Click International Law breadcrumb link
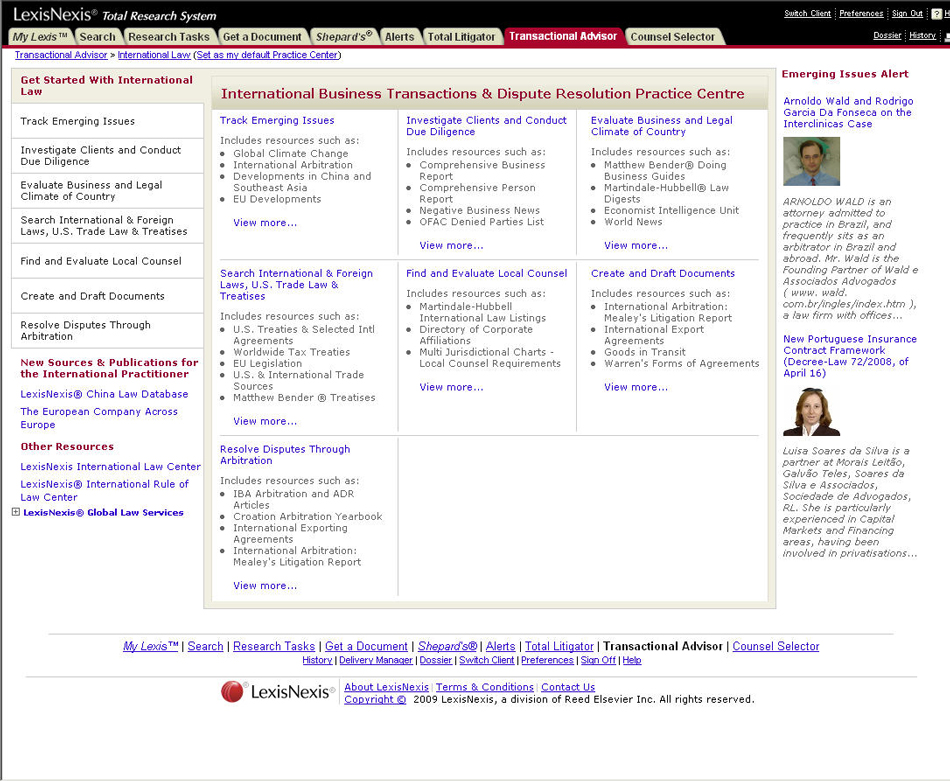950x781 pixels. [x=154, y=55]
